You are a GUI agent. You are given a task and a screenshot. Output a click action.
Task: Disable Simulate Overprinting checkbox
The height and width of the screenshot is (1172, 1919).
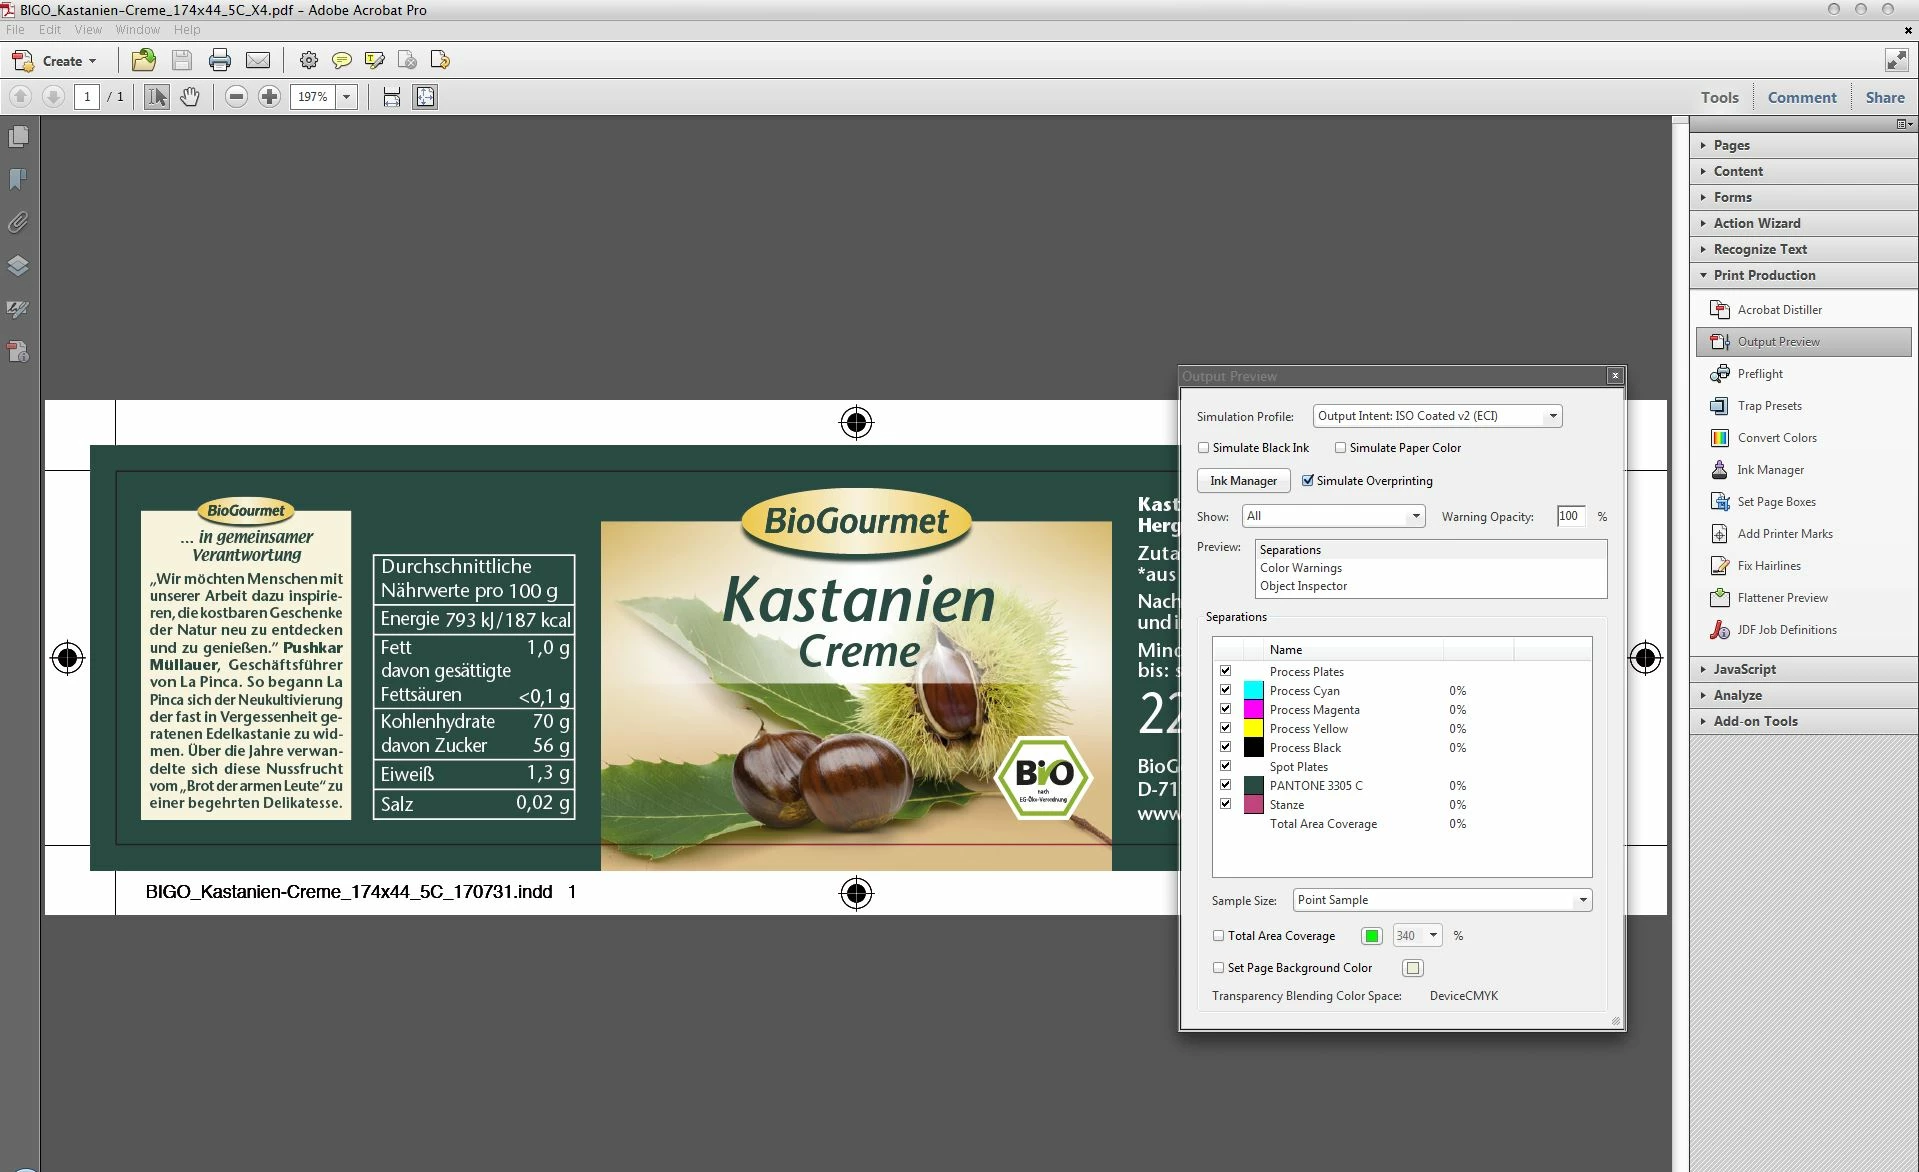coord(1308,481)
